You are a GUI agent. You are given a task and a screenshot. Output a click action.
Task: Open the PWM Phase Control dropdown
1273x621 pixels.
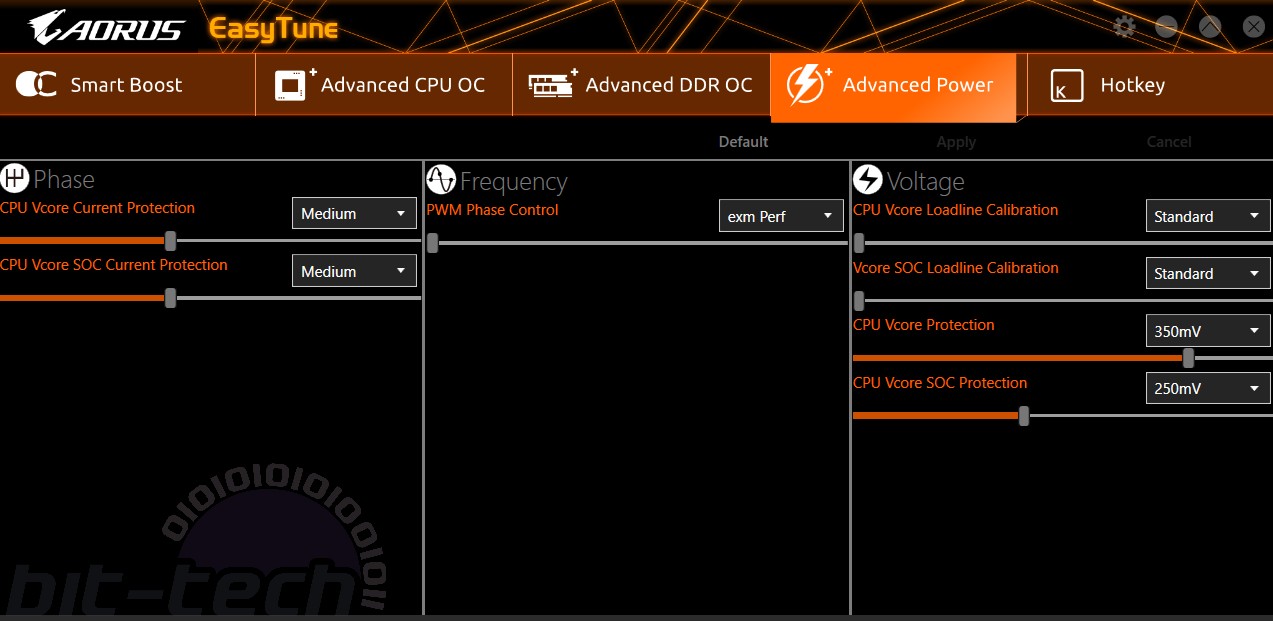pyautogui.click(x=781, y=216)
